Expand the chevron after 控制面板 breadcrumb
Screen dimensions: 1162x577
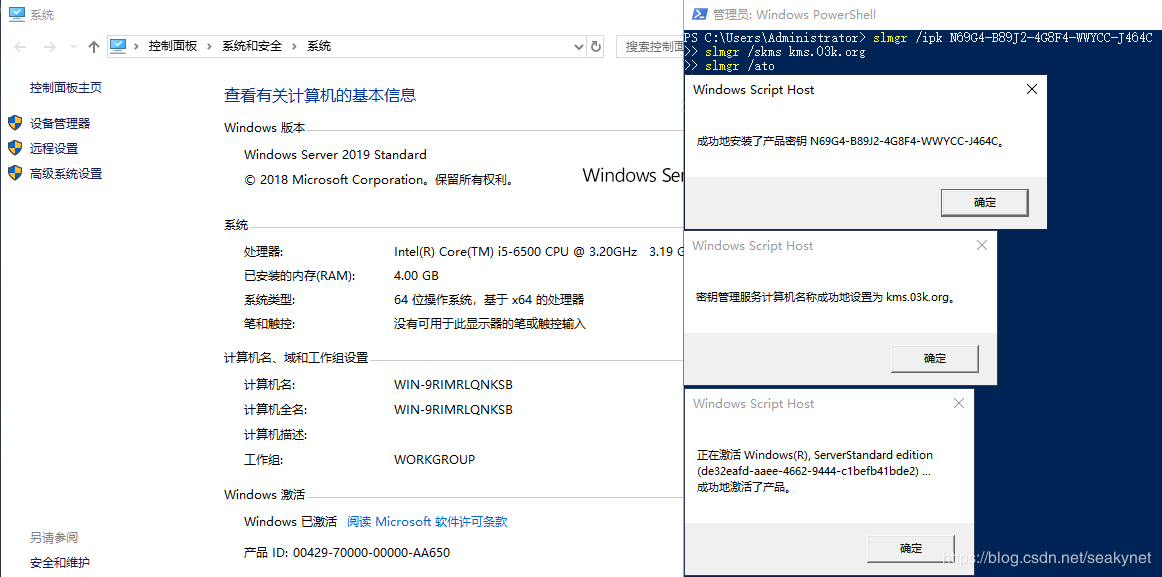point(209,46)
